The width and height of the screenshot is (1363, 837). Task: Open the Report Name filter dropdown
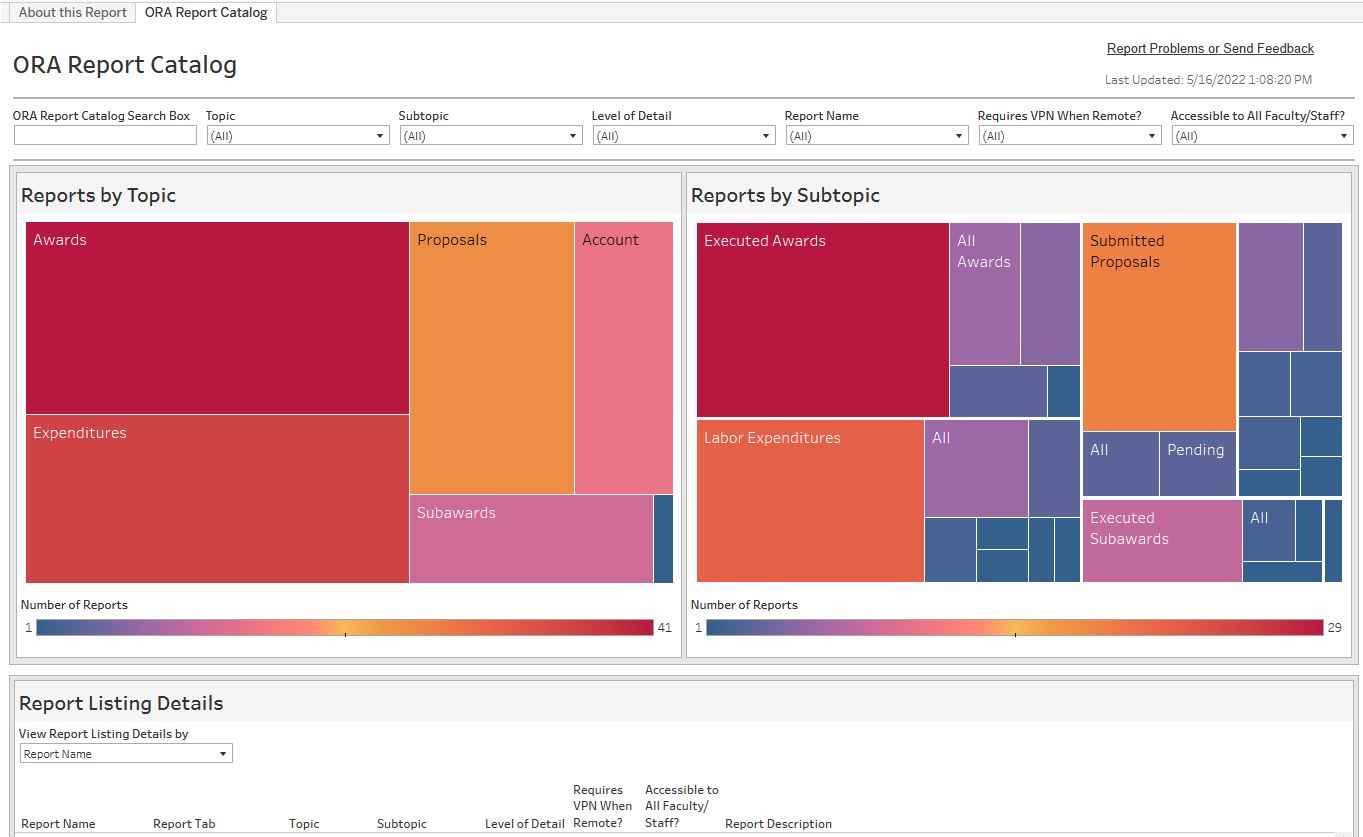[x=877, y=136]
